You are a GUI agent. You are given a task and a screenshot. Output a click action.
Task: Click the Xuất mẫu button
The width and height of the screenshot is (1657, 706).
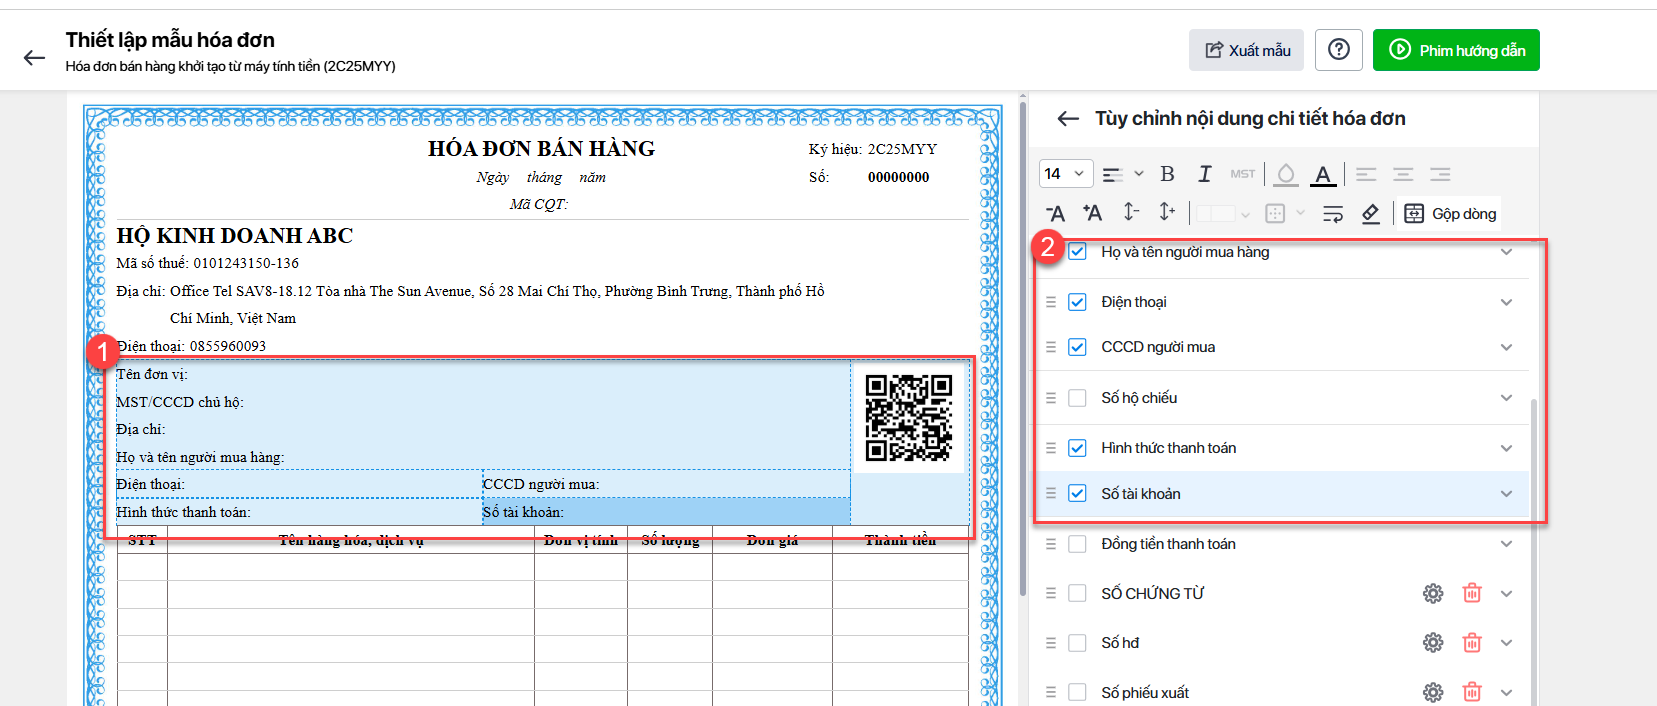point(1246,50)
